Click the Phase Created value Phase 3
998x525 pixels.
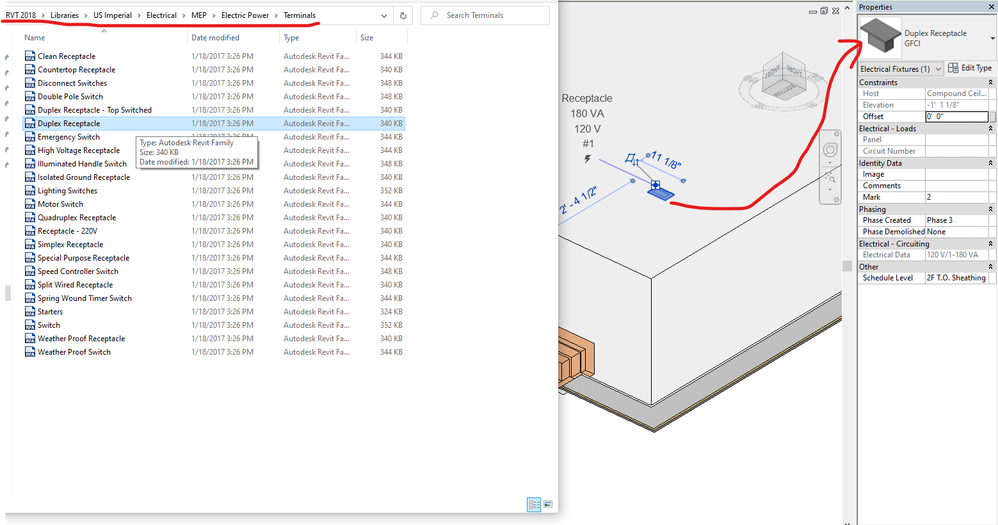tap(957, 220)
